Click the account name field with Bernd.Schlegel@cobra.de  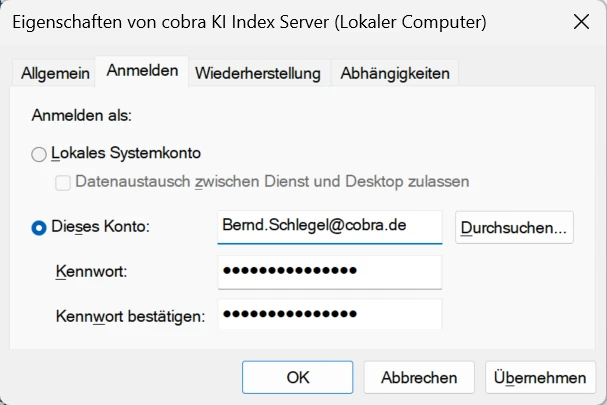[x=329, y=227]
